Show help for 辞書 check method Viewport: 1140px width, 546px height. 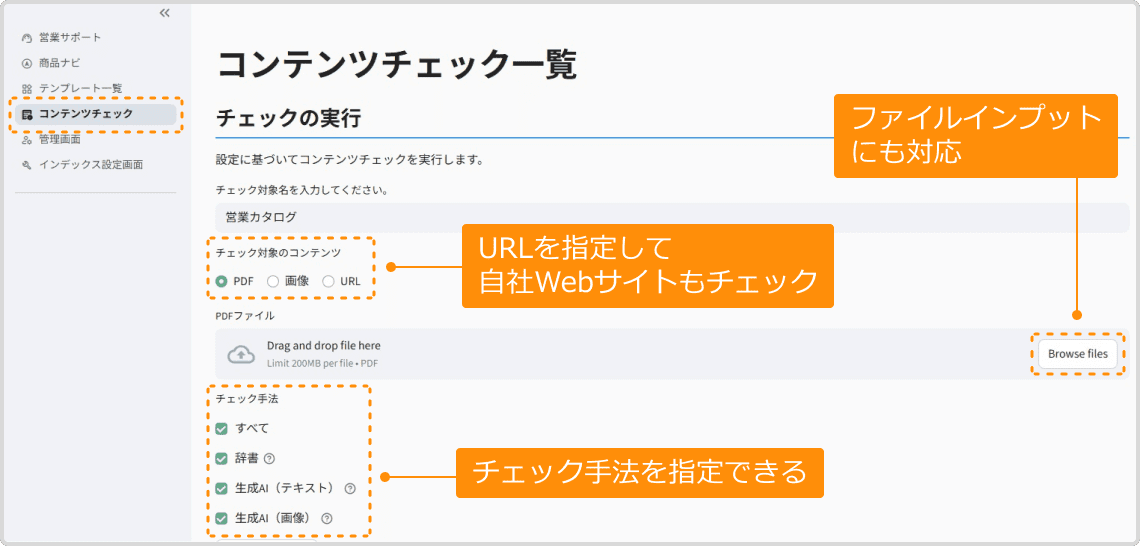click(269, 459)
